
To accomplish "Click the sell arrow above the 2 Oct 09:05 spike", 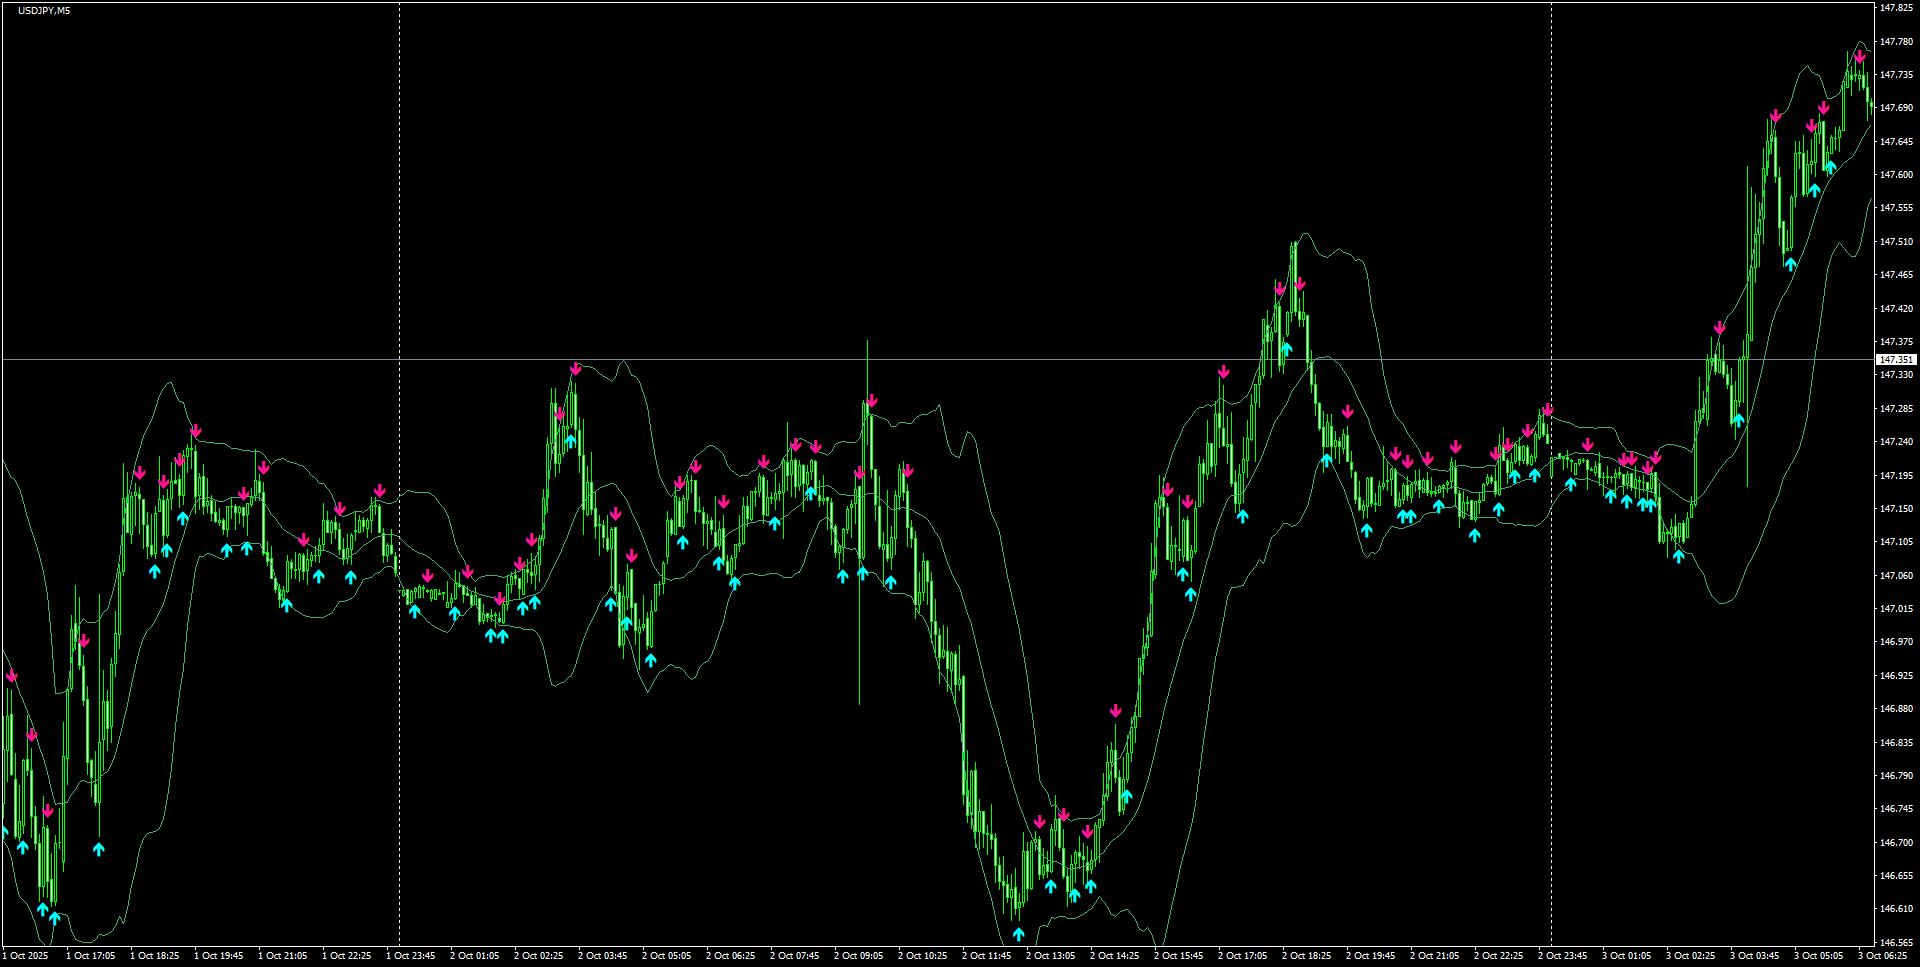I will 870,401.
